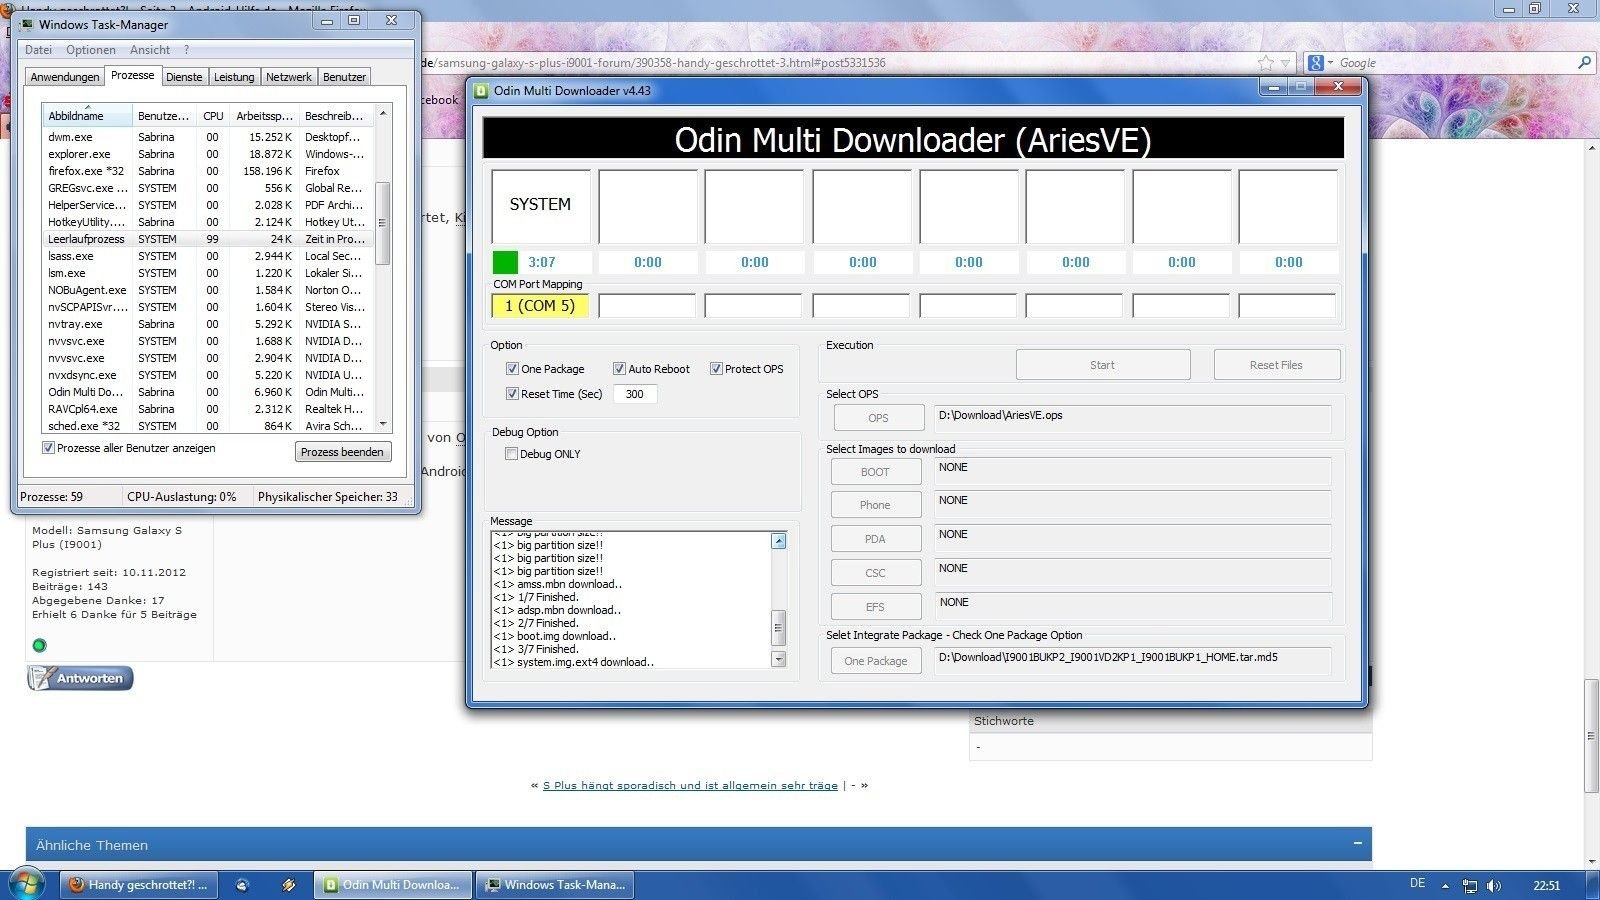Click the BOOT image button

coord(875,472)
